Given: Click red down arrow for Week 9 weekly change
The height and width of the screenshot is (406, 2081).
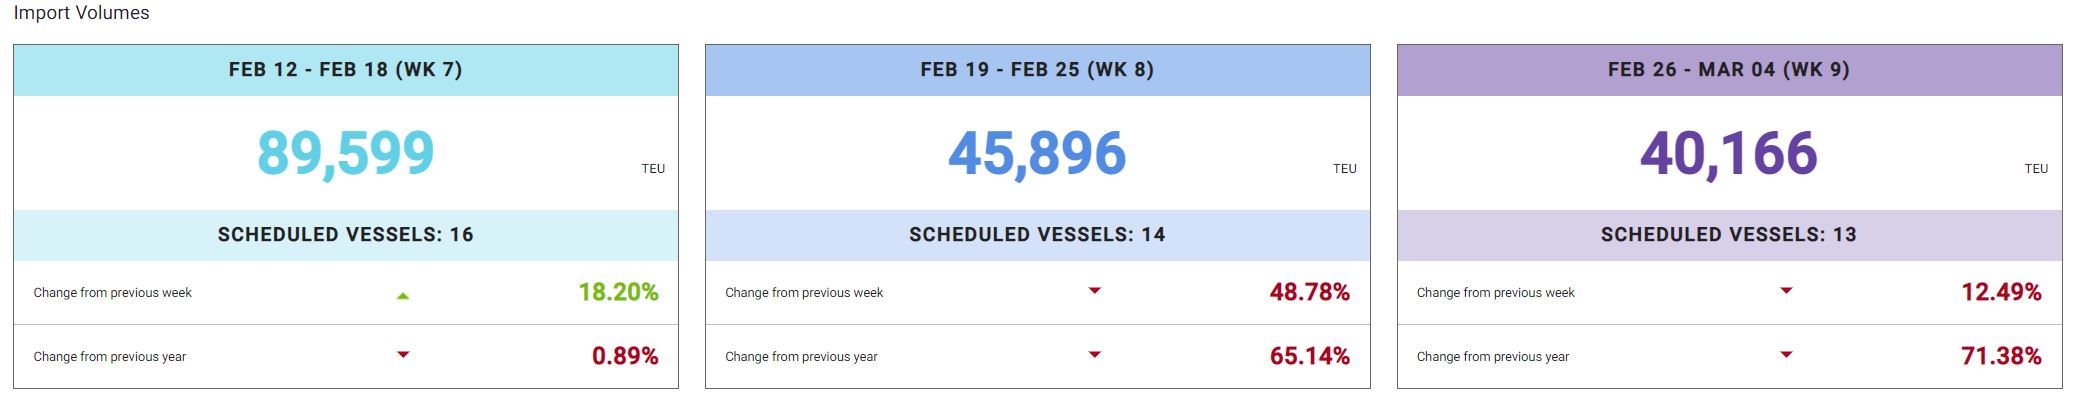Looking at the screenshot, I should click(x=1786, y=291).
